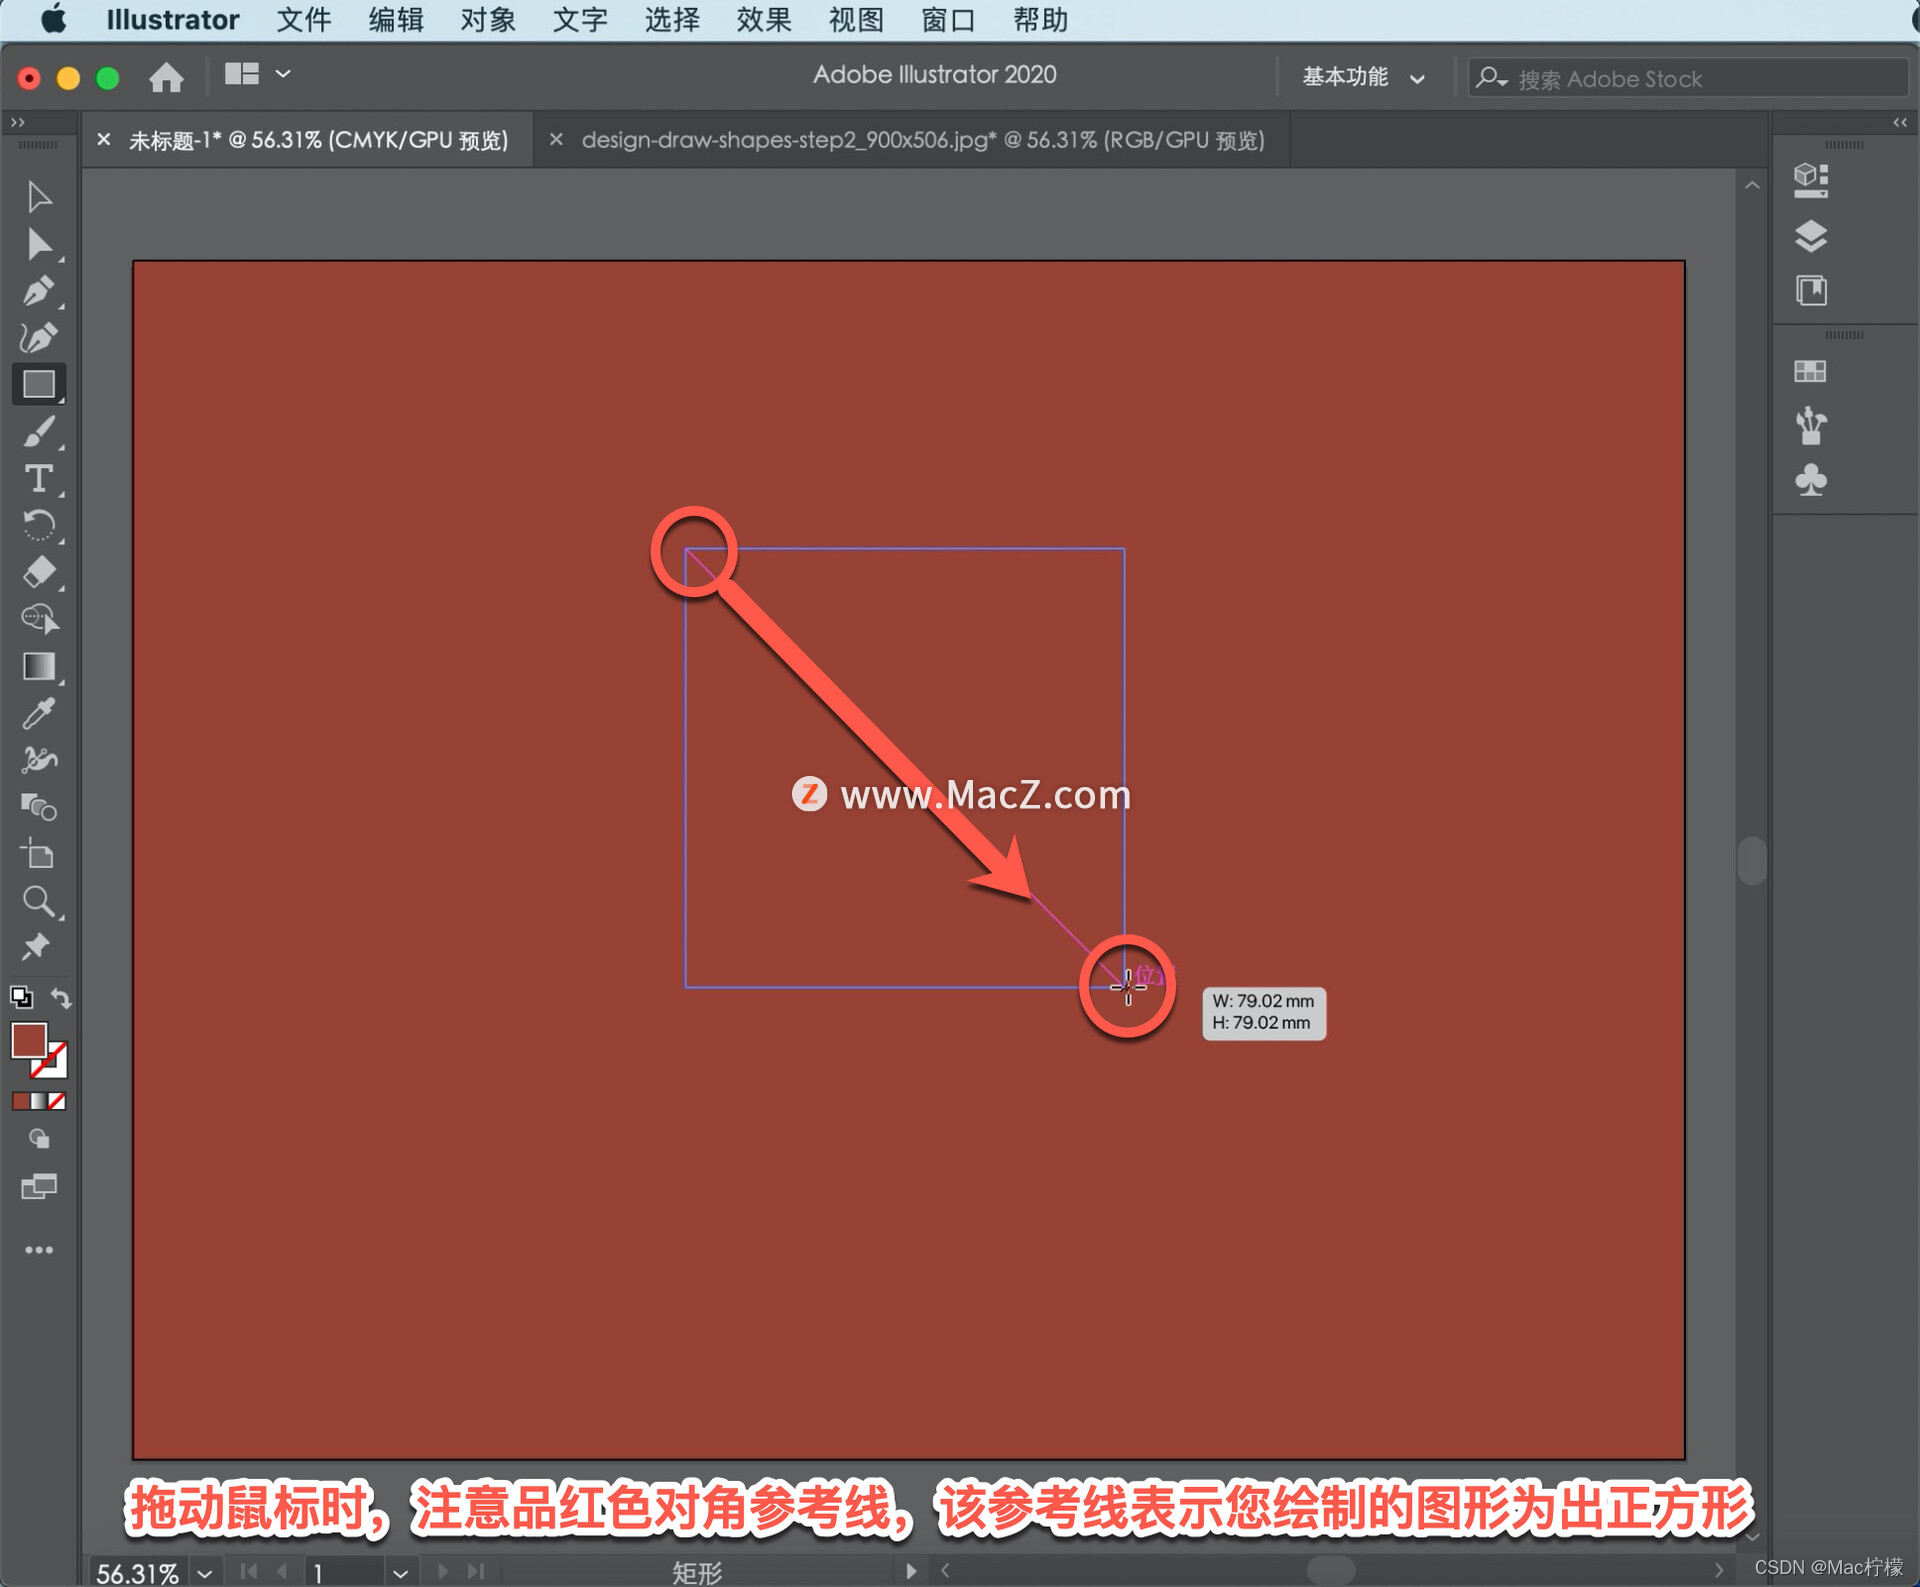Click the fill color swatch
Image resolution: width=1920 pixels, height=1587 pixels.
tap(28, 1040)
